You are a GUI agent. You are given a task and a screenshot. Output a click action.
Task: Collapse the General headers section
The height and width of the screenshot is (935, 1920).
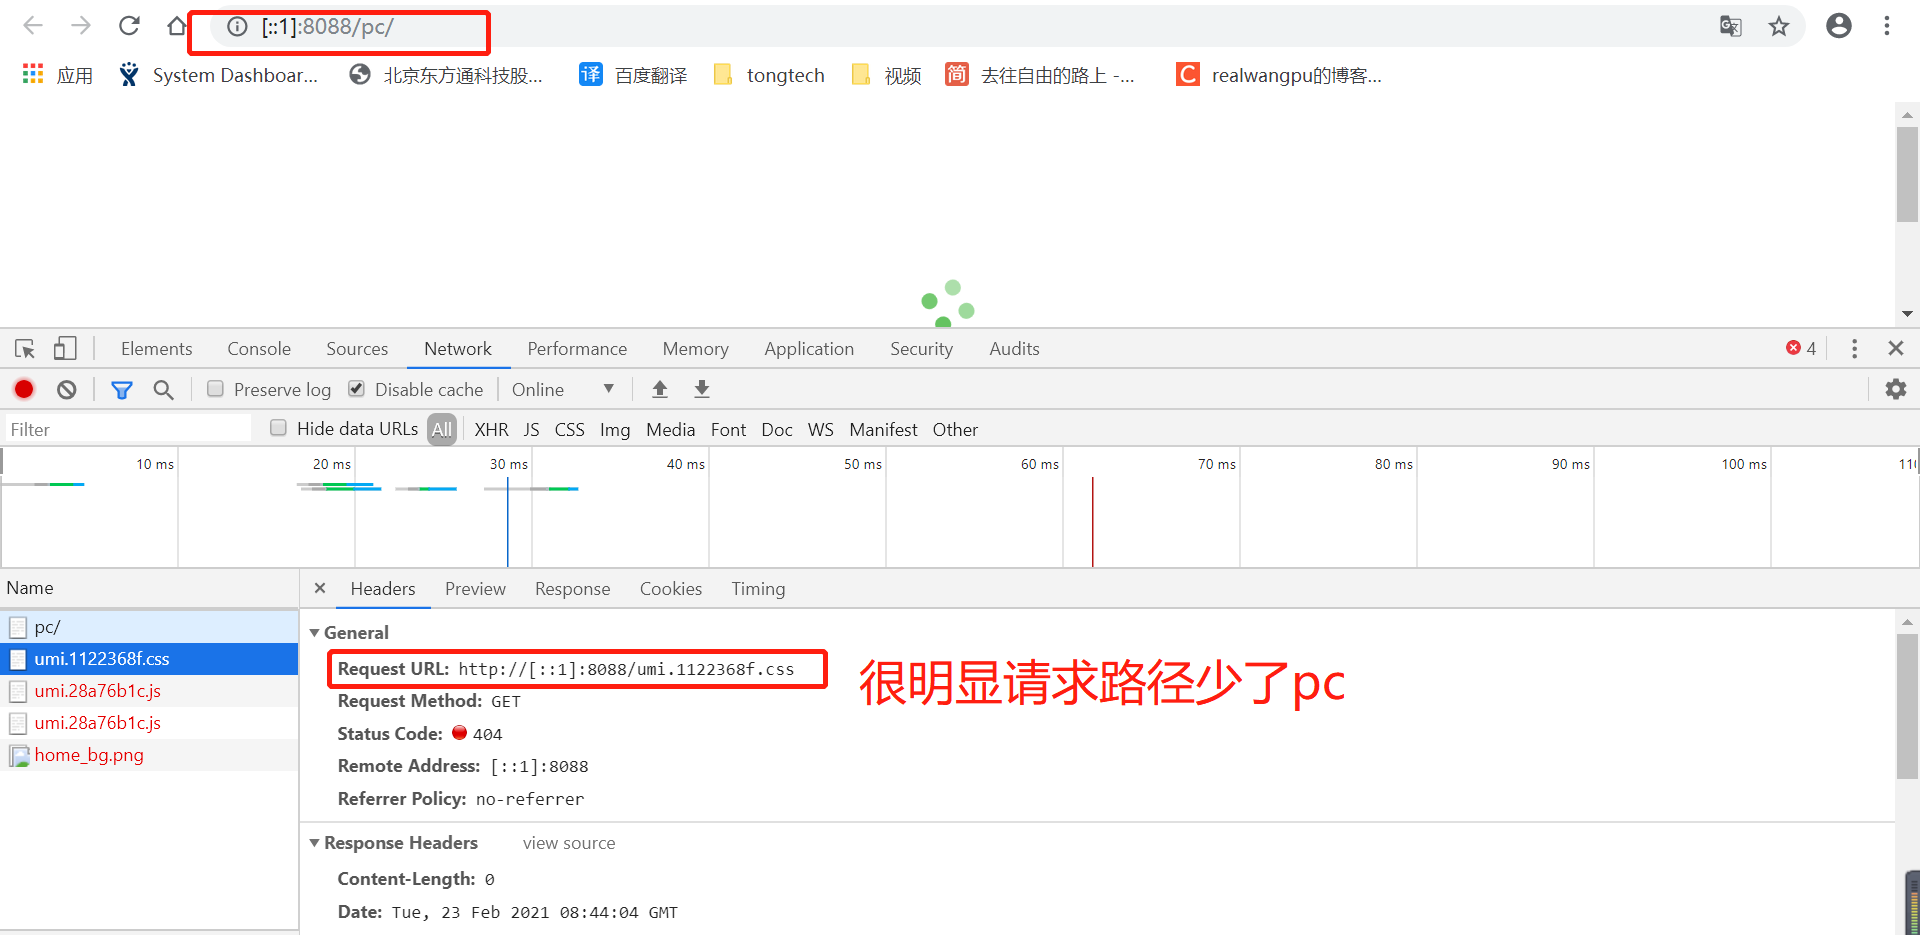pyautogui.click(x=314, y=632)
